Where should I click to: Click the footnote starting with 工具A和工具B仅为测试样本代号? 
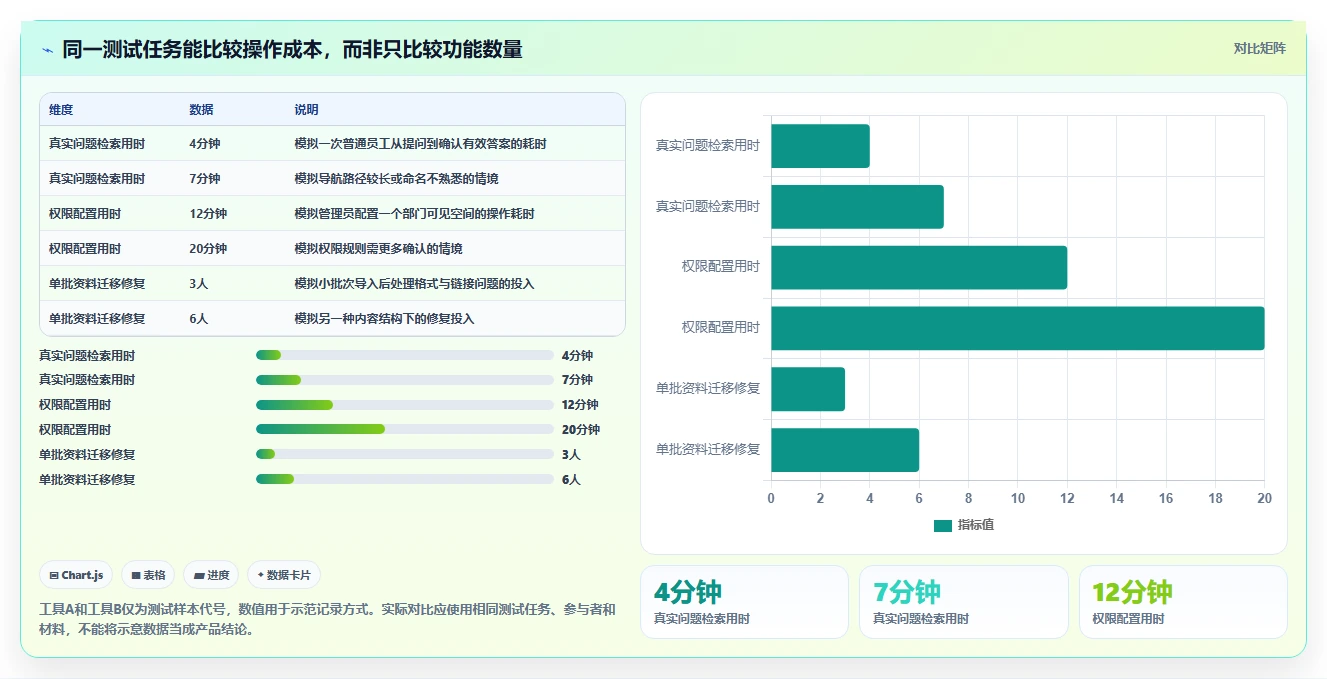pos(327,619)
